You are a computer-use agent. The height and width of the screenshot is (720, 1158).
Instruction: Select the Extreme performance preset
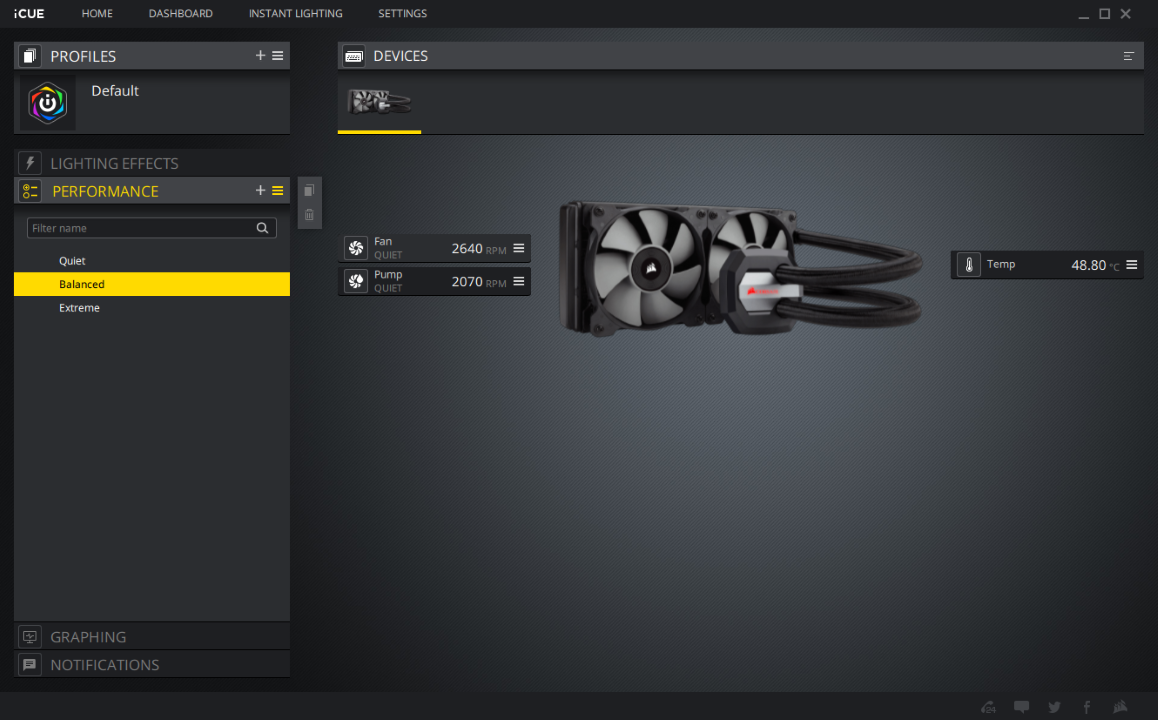pyautogui.click(x=80, y=308)
